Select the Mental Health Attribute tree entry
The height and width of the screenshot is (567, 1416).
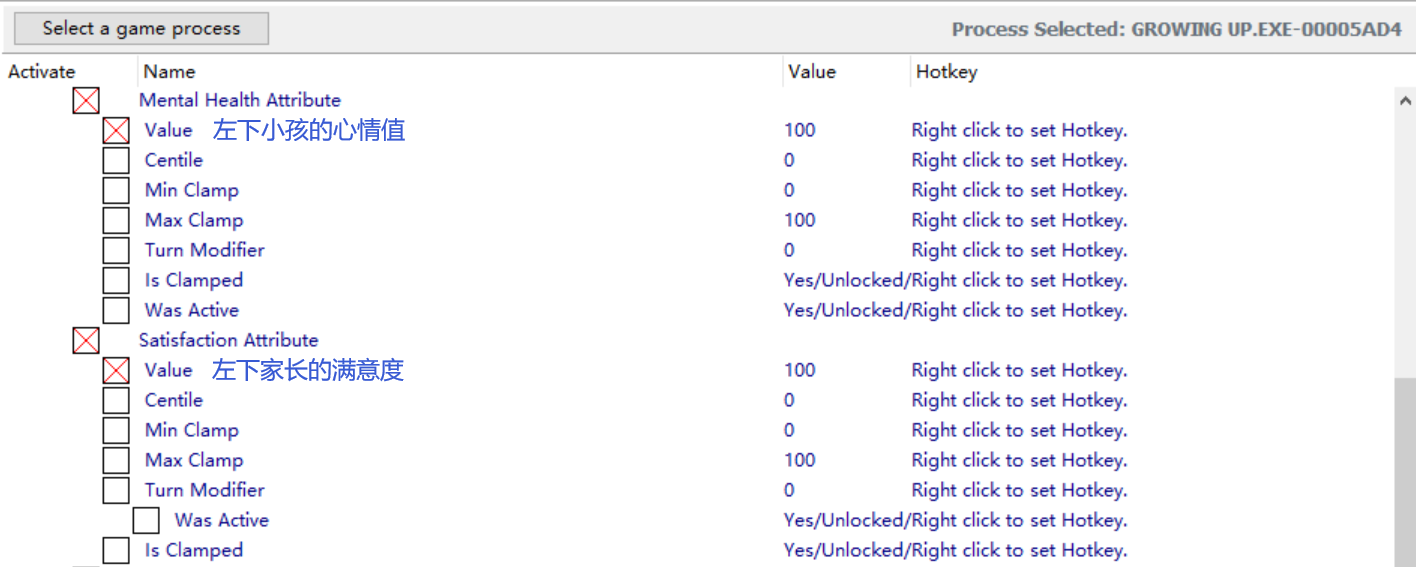(x=240, y=100)
